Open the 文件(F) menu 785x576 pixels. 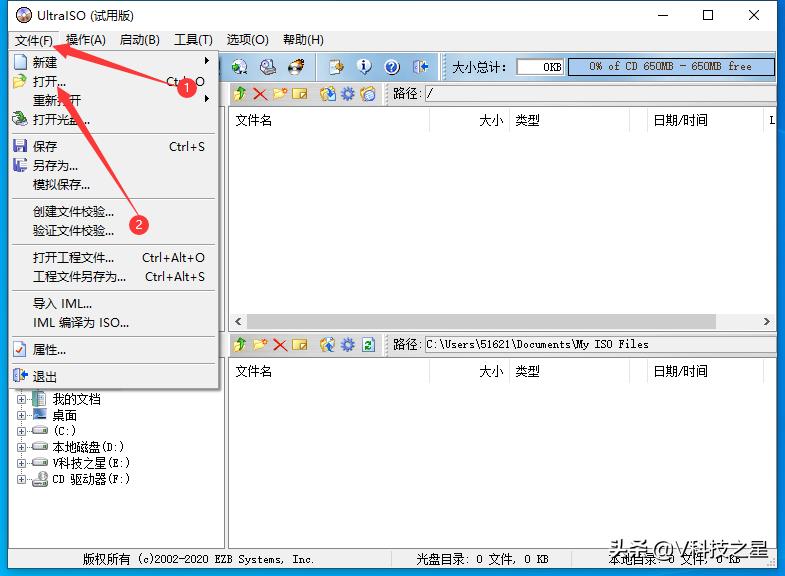(x=34, y=40)
